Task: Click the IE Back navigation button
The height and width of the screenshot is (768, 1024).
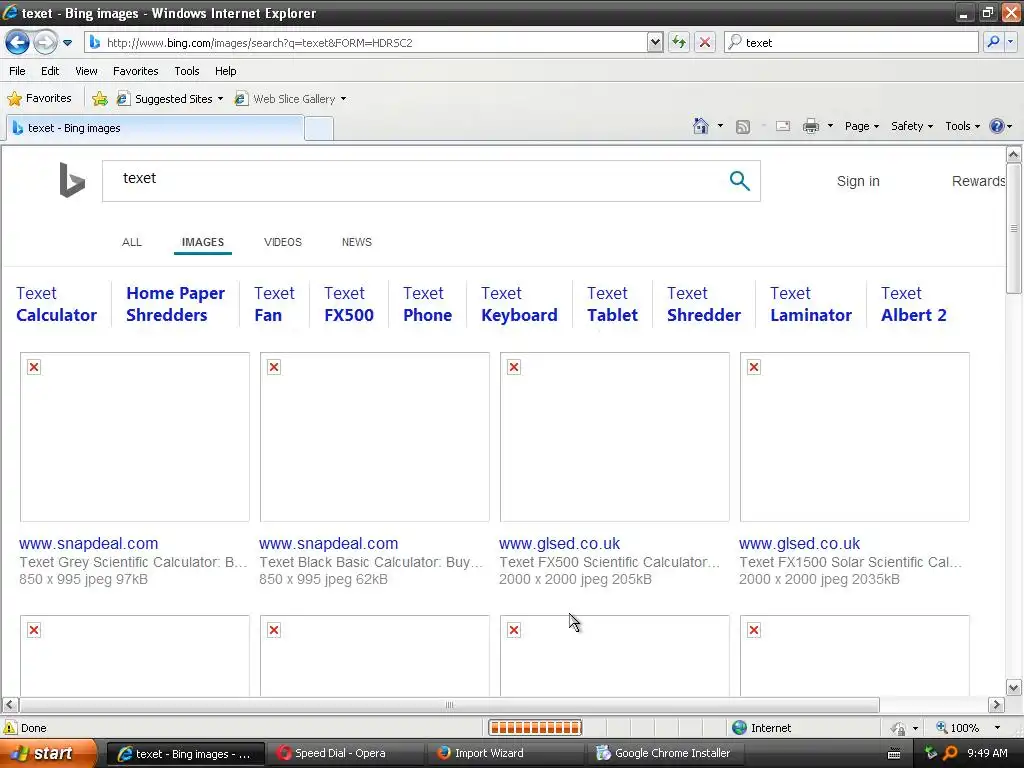Action: (18, 43)
